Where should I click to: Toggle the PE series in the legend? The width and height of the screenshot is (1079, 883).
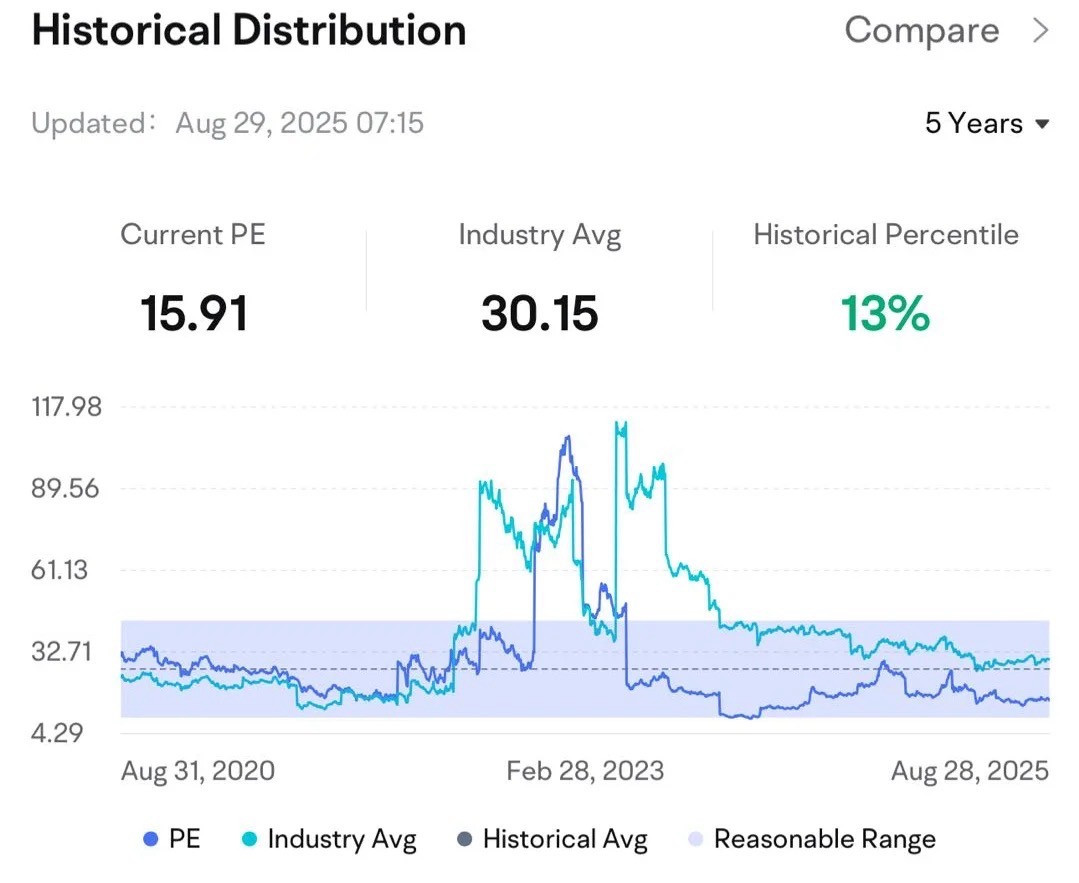click(x=172, y=839)
